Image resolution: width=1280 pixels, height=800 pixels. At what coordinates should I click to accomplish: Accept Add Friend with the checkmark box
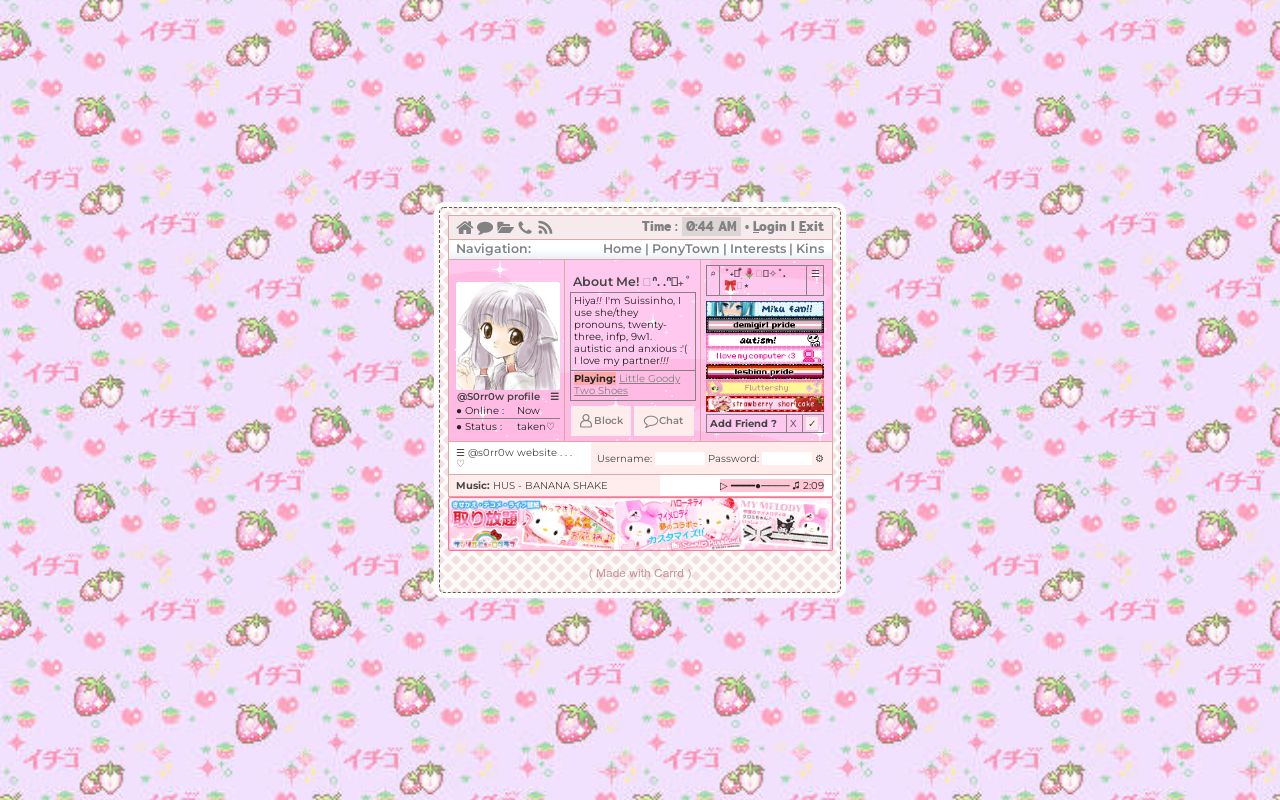pos(812,424)
